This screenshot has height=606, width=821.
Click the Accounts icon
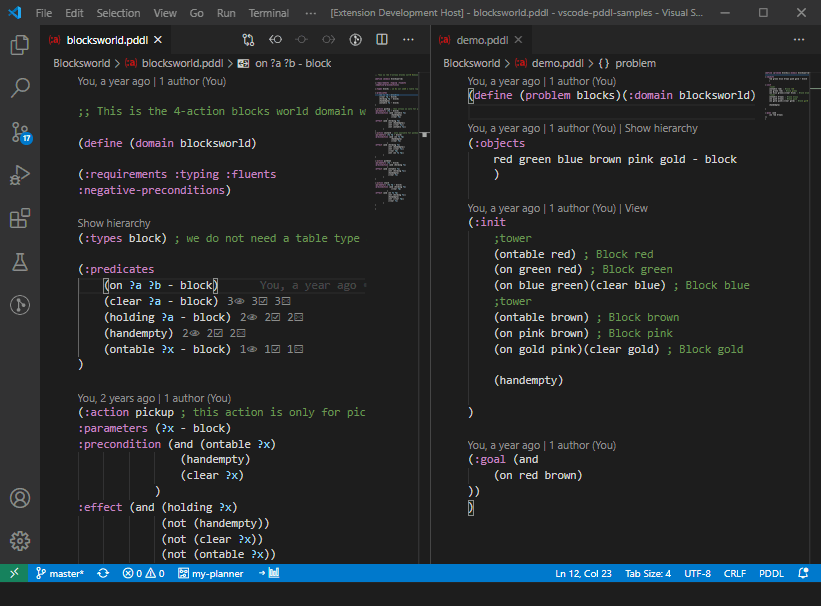pyautogui.click(x=19, y=498)
